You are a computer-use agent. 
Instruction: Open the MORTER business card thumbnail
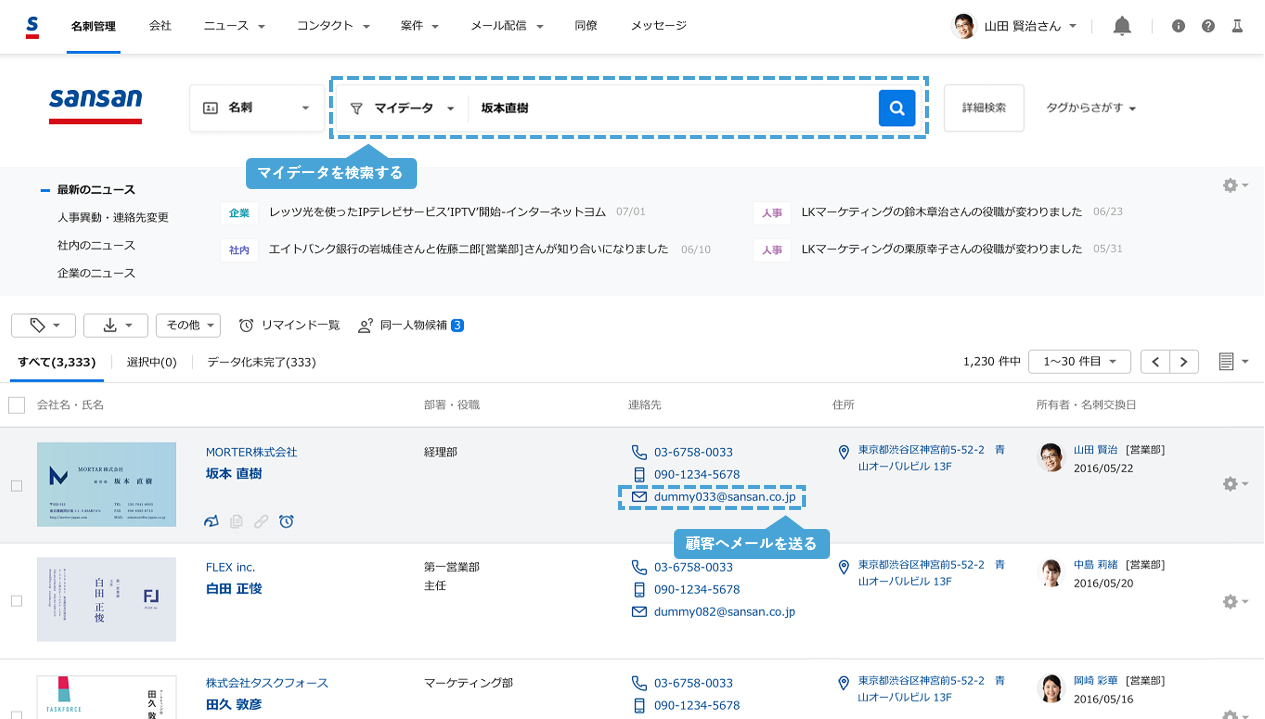[x=106, y=485]
